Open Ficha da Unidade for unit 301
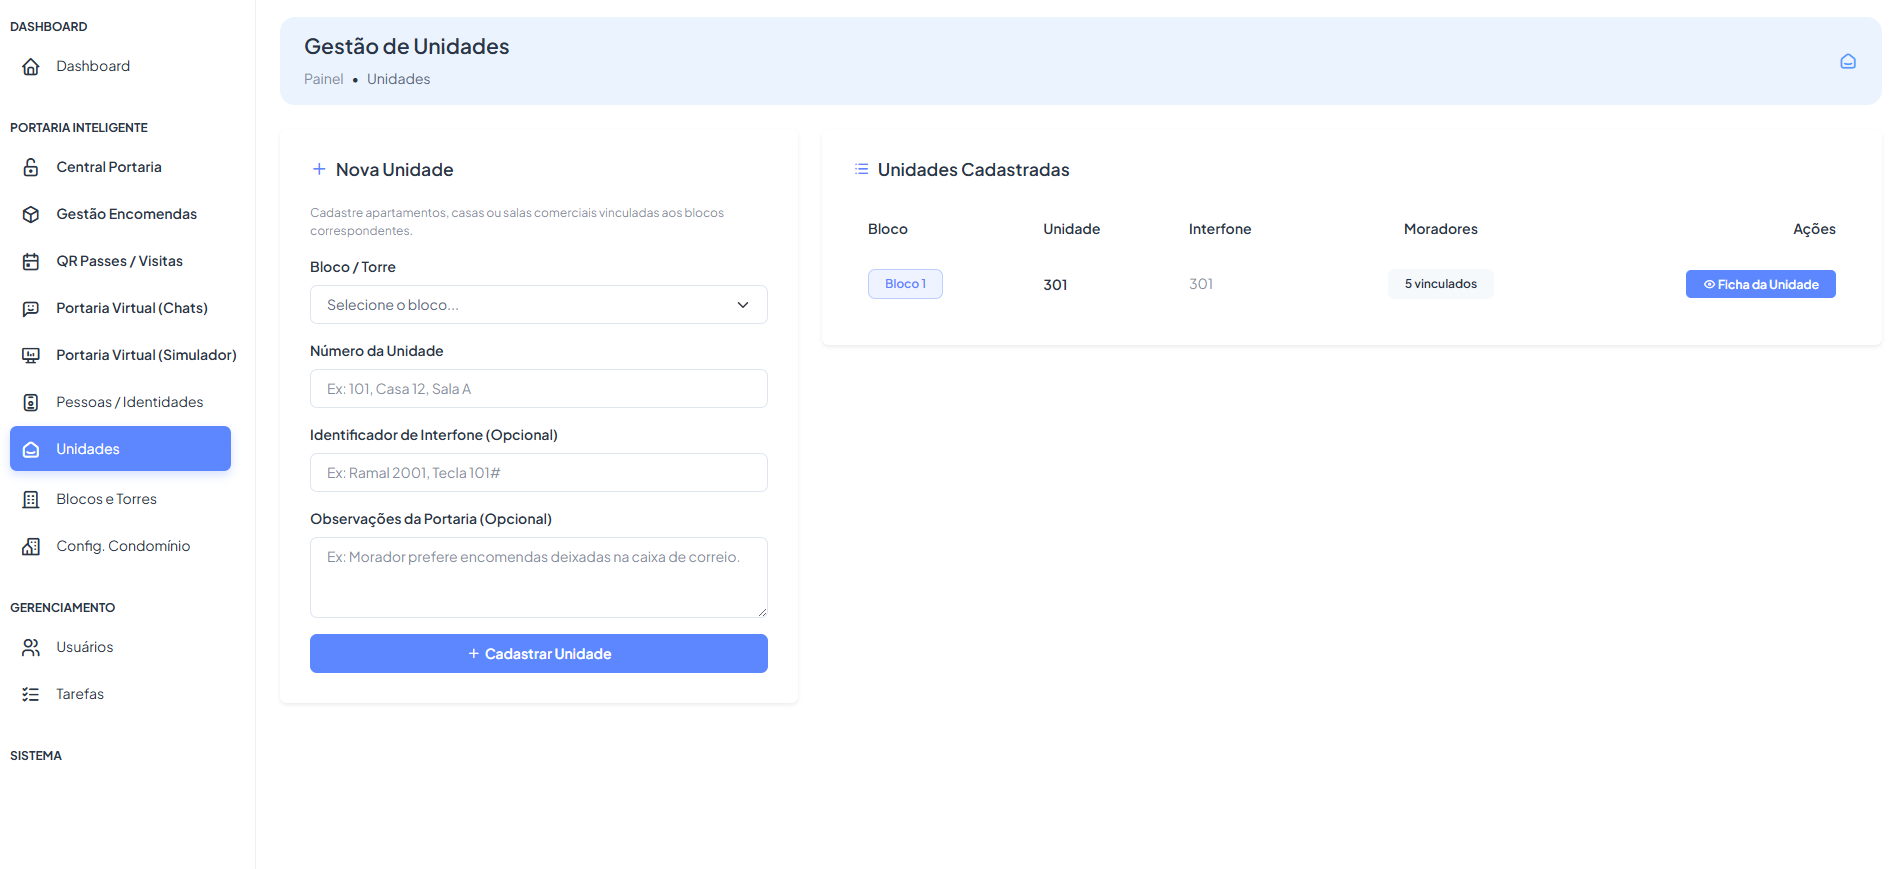Image resolution: width=1893 pixels, height=869 pixels. tap(1761, 284)
